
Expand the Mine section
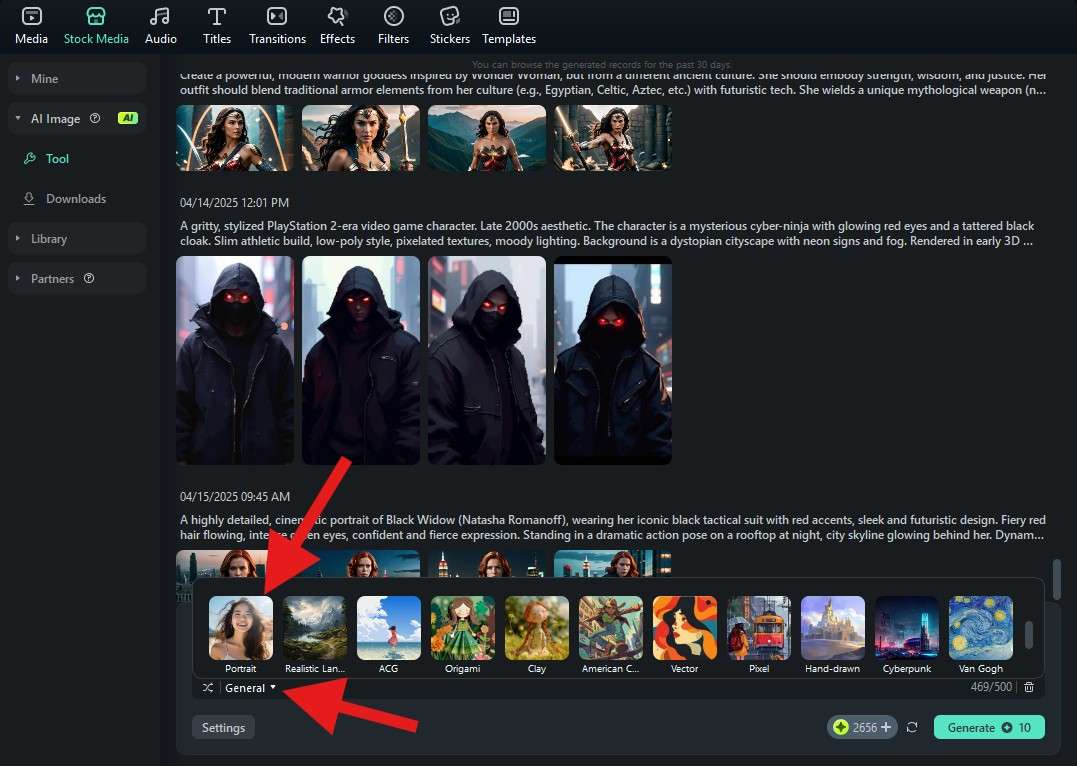click(x=78, y=78)
